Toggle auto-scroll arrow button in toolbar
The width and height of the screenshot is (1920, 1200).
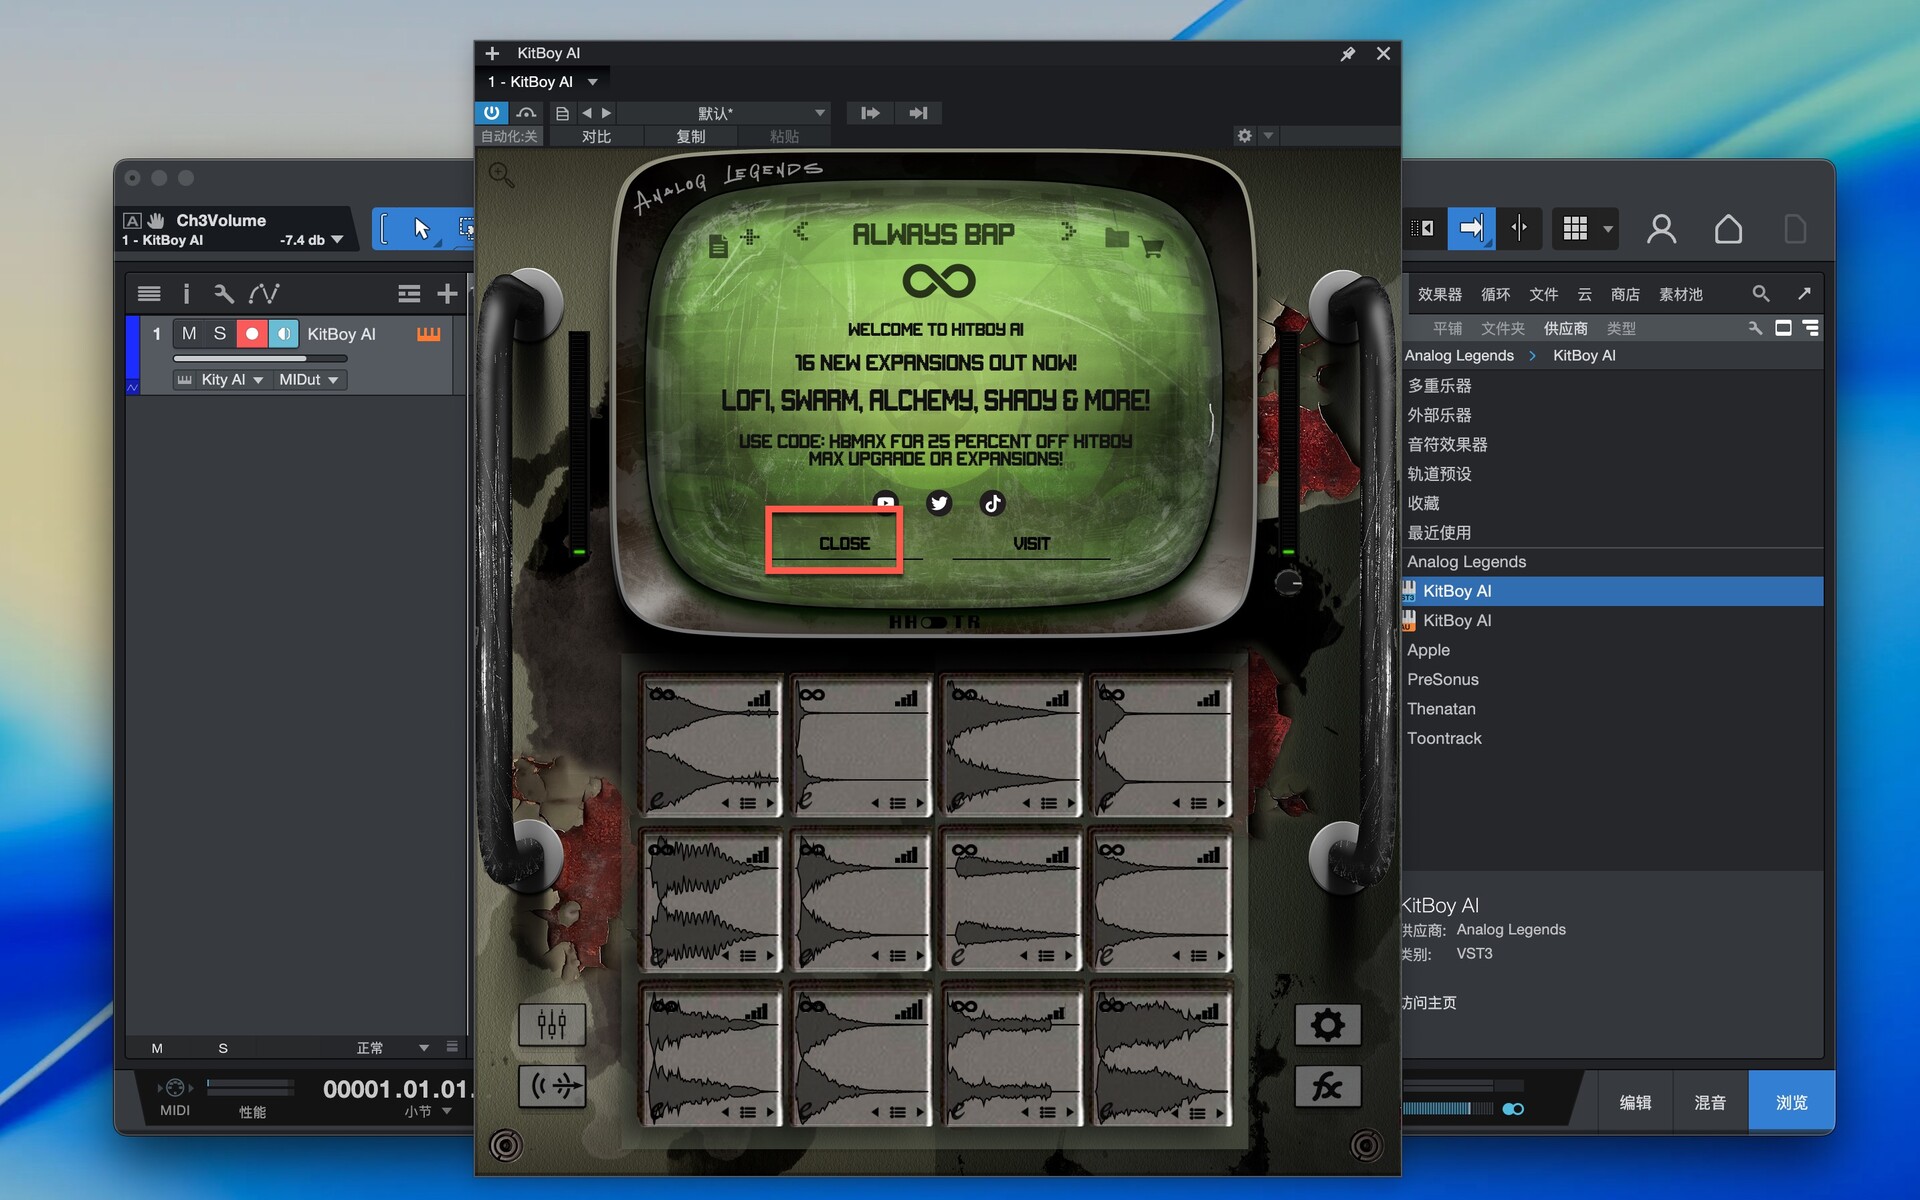coord(1471,229)
